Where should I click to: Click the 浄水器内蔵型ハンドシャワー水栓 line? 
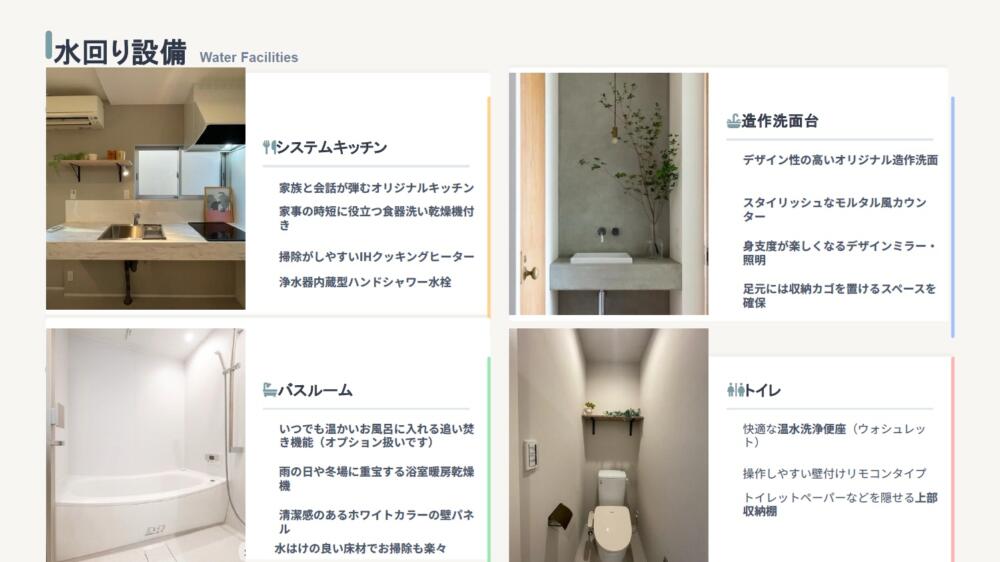click(x=365, y=282)
